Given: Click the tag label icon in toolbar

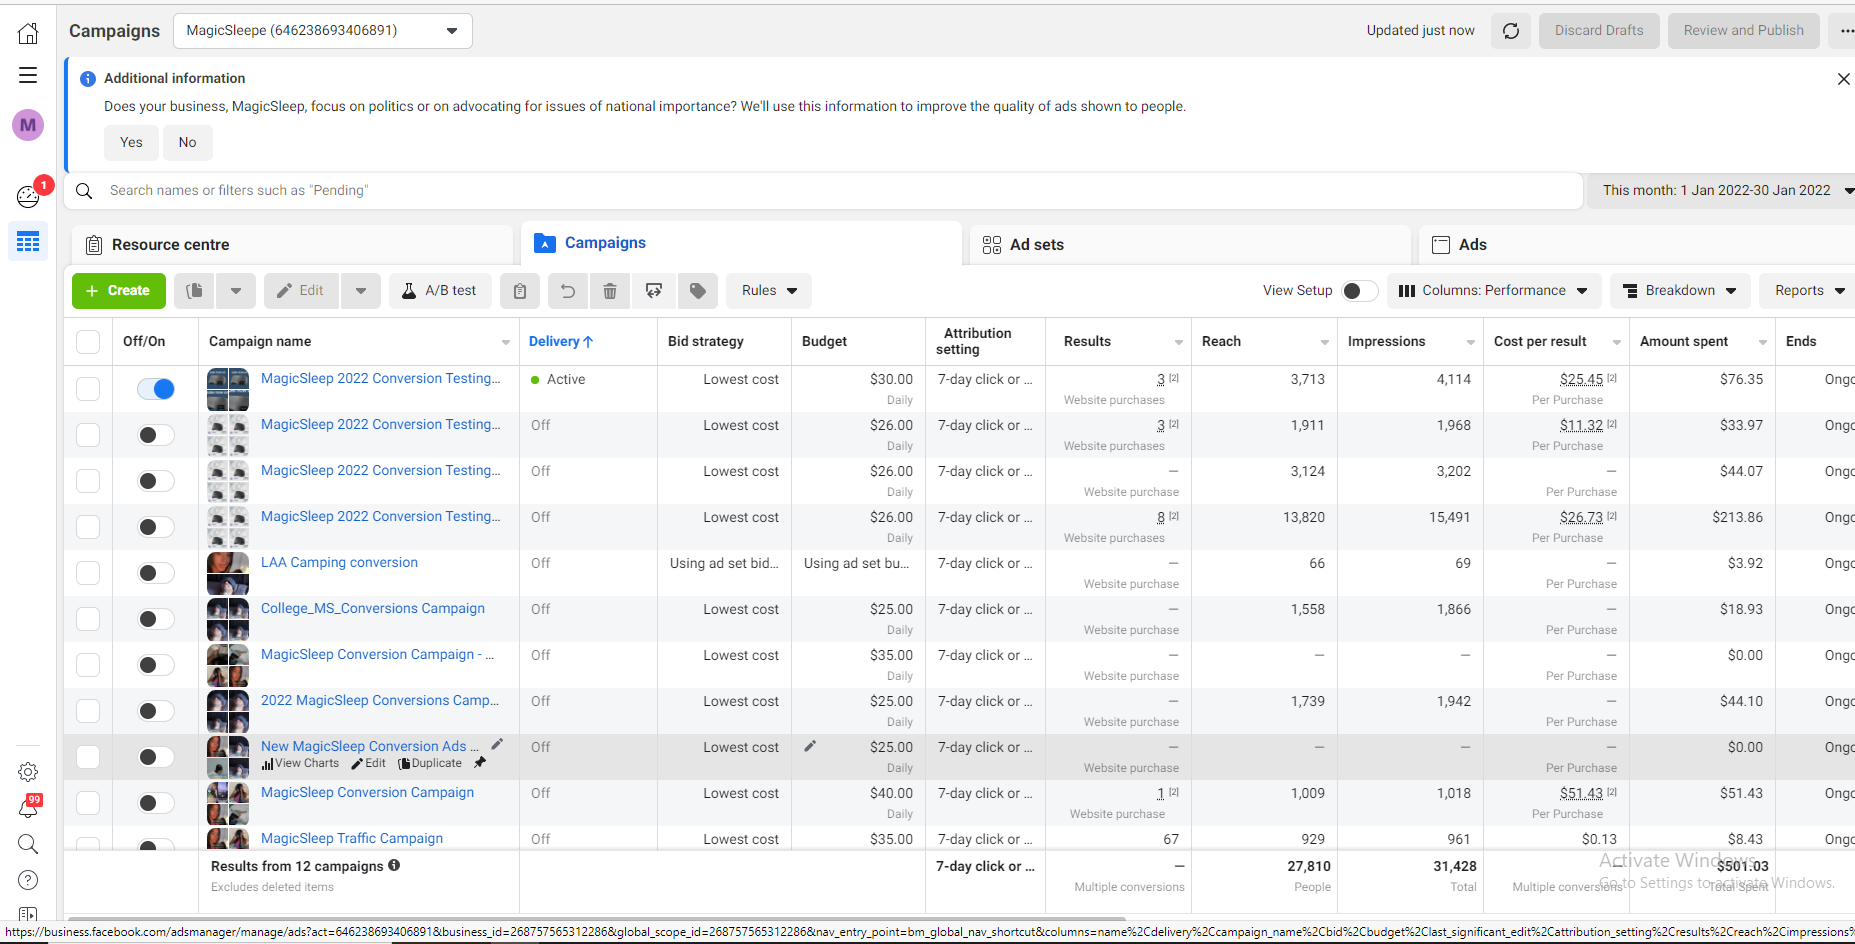Looking at the screenshot, I should (x=698, y=291).
